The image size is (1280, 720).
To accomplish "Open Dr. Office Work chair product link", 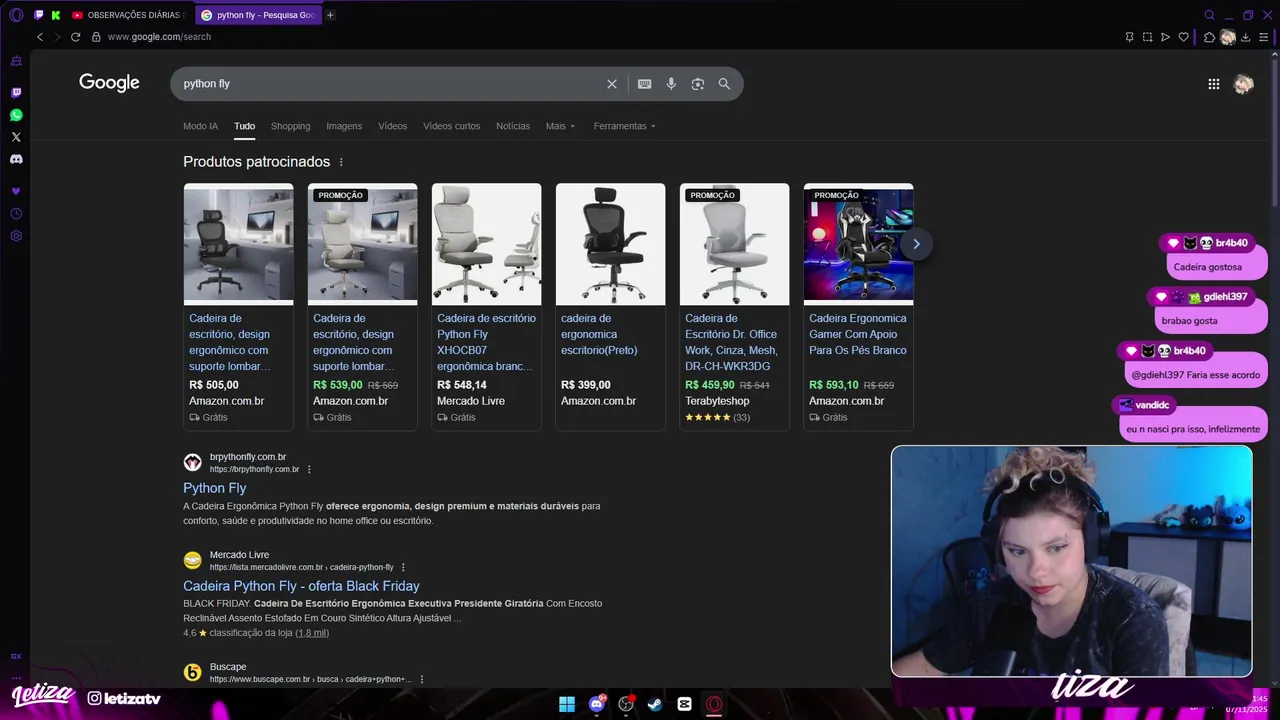I will pyautogui.click(x=731, y=342).
